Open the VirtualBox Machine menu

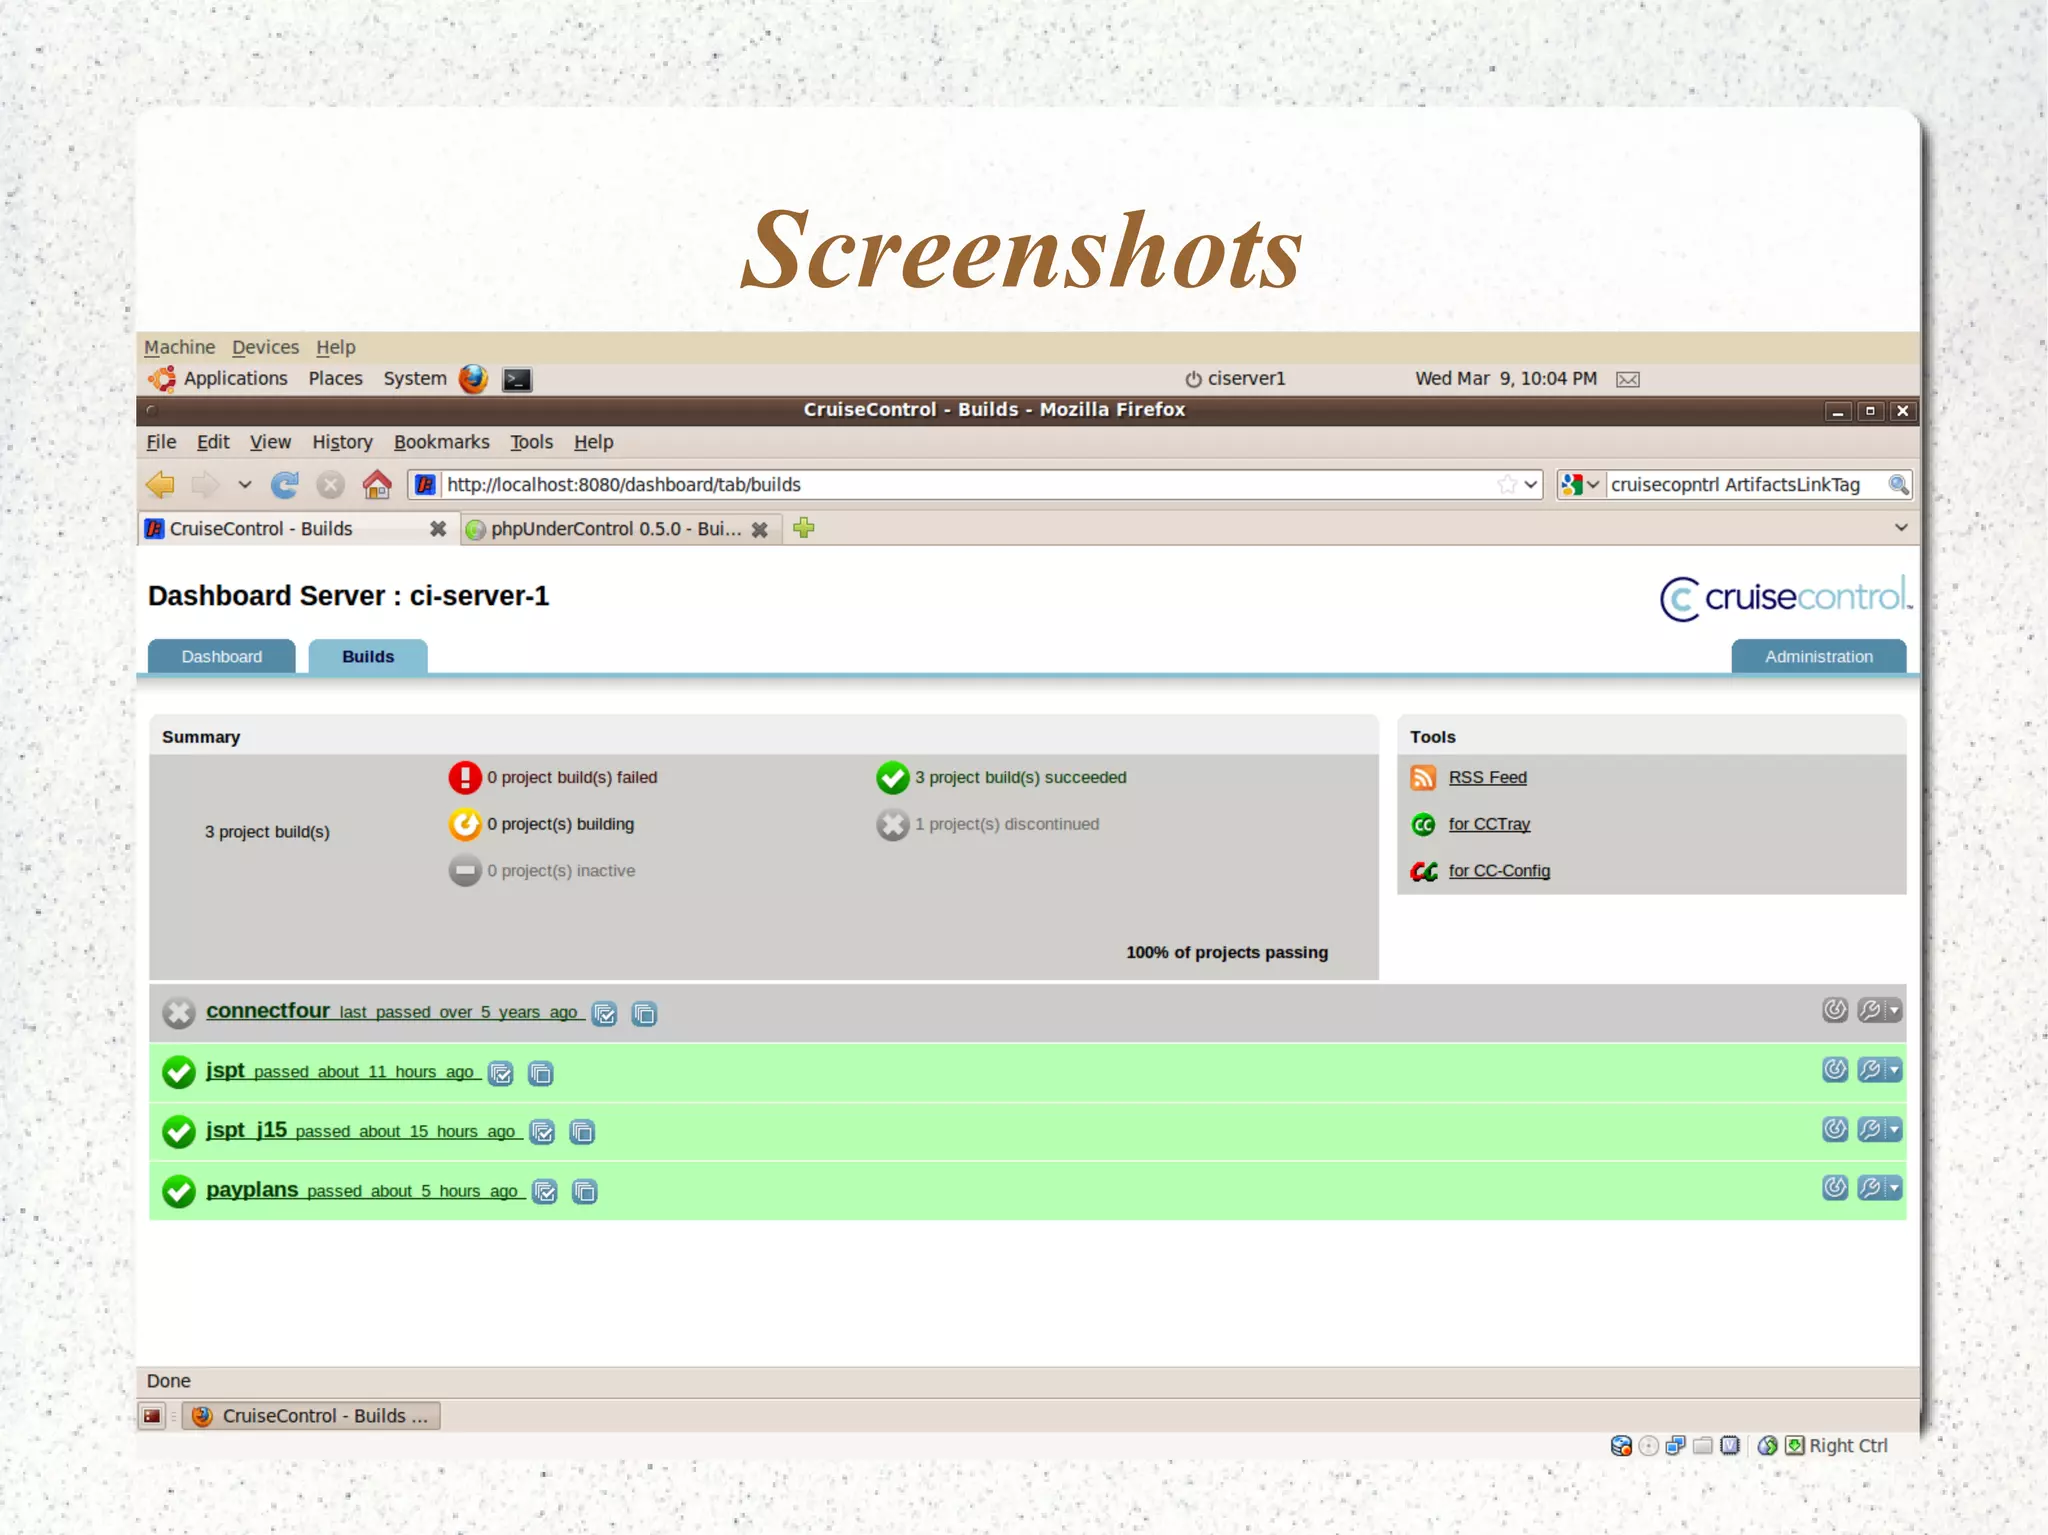[x=179, y=347]
